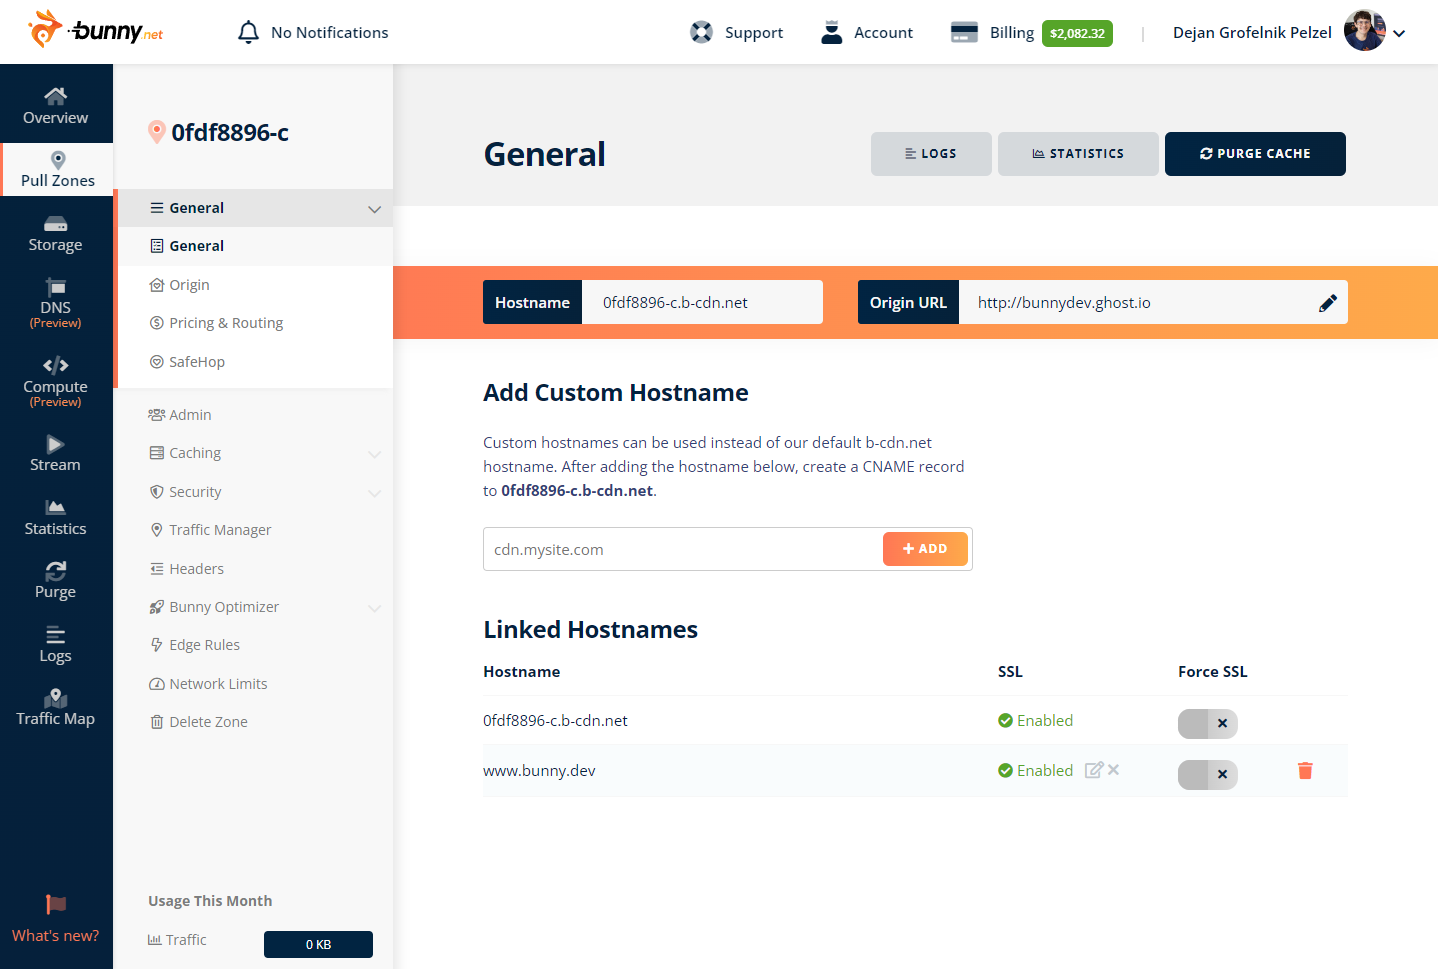Click the Caching menu label
The image size is (1438, 969).
click(x=195, y=453)
